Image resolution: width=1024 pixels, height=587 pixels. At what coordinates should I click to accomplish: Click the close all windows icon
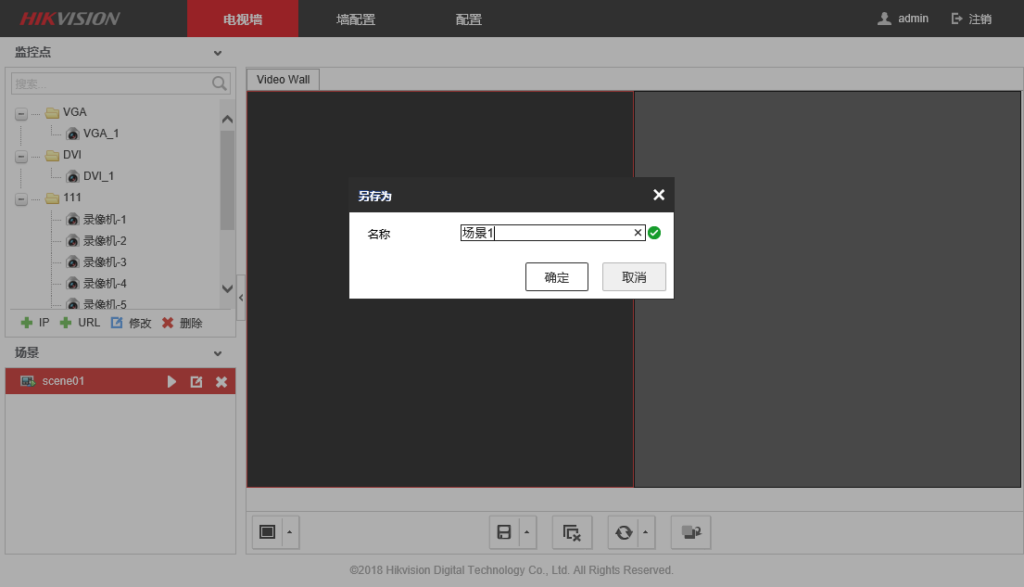click(x=572, y=533)
